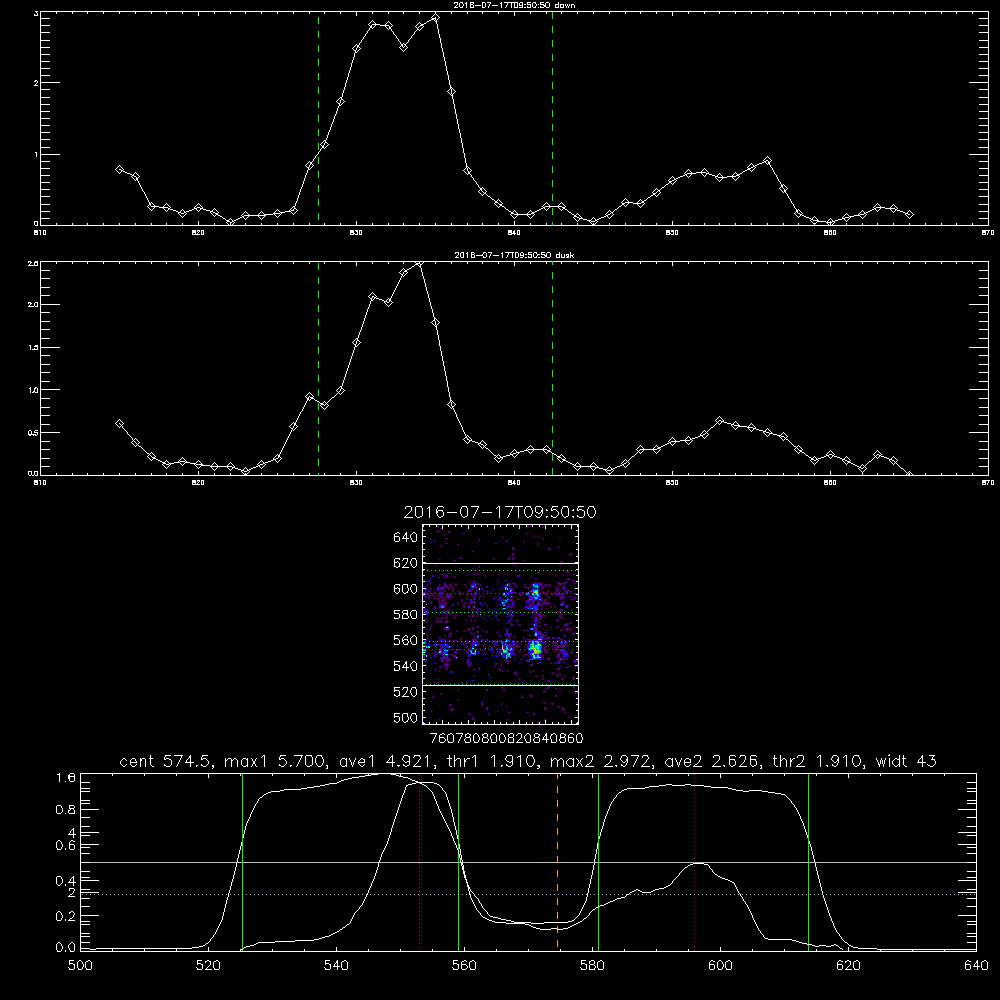
Task: Click the '760780800820840860' axis labels under the image
Action: tap(506, 738)
